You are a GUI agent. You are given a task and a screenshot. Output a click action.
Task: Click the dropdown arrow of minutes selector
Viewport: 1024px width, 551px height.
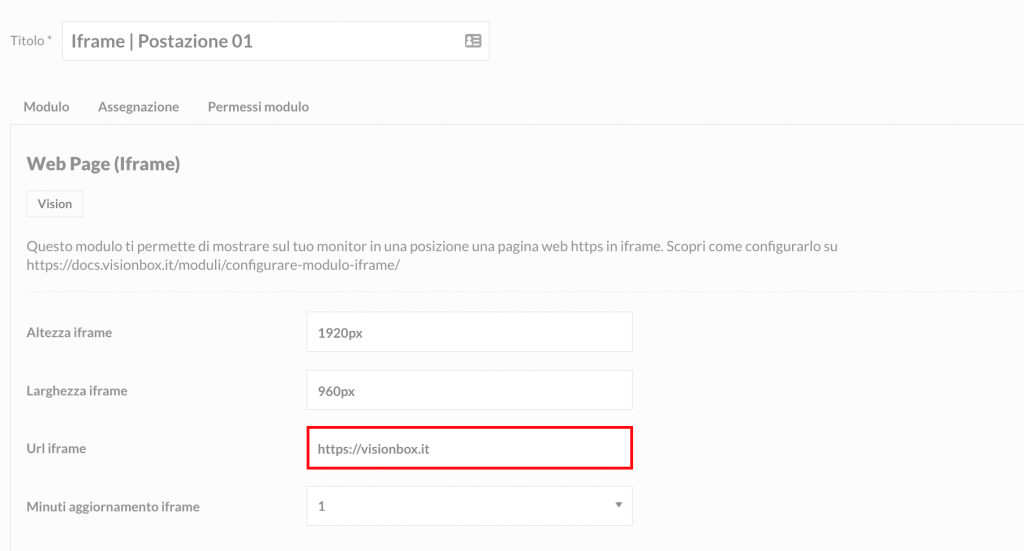pos(618,505)
